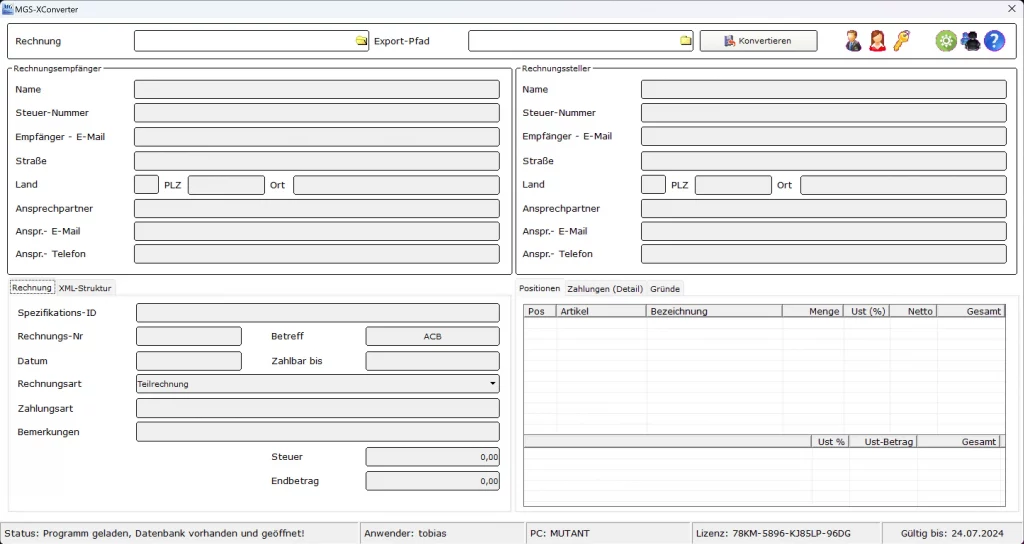1024x544 pixels.
Task: Click the Spezifikations-ID input field
Action: coord(317,313)
